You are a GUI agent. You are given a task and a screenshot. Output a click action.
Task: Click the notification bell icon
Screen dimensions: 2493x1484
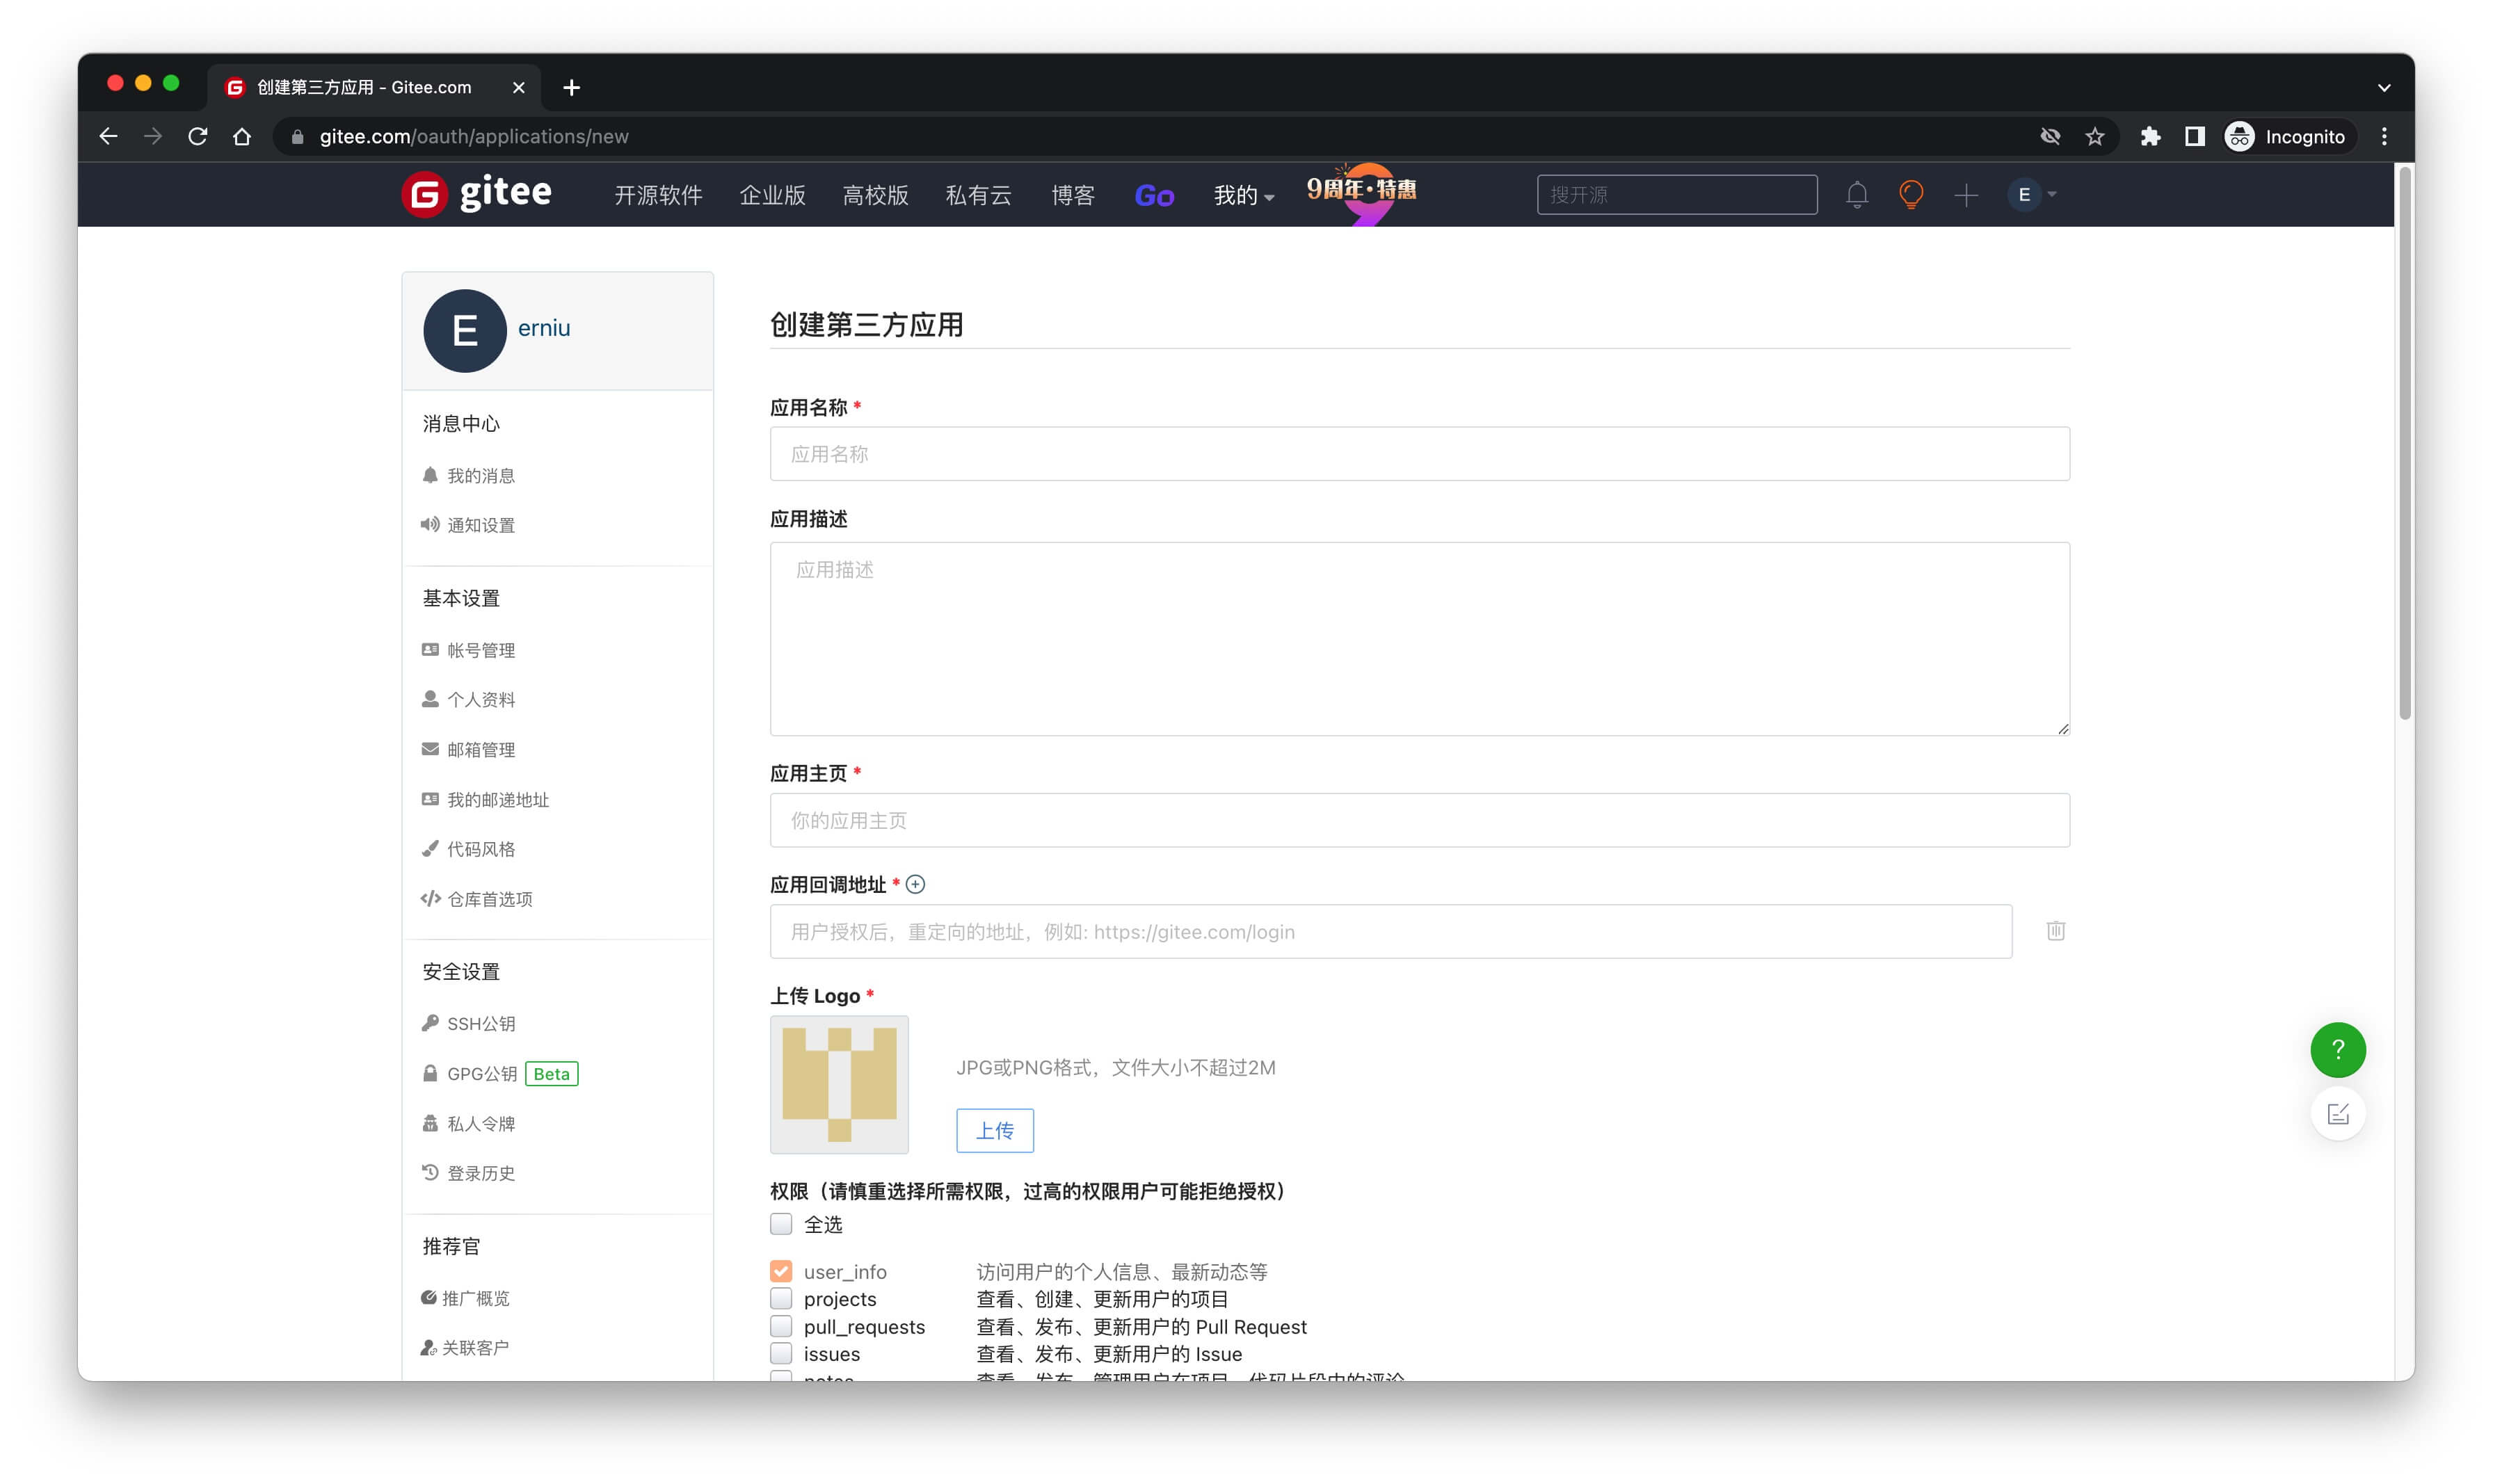(1856, 195)
